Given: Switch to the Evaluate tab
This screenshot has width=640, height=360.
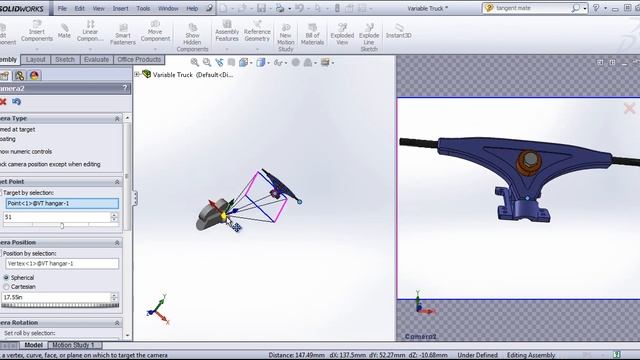Looking at the screenshot, I should [x=96, y=60].
